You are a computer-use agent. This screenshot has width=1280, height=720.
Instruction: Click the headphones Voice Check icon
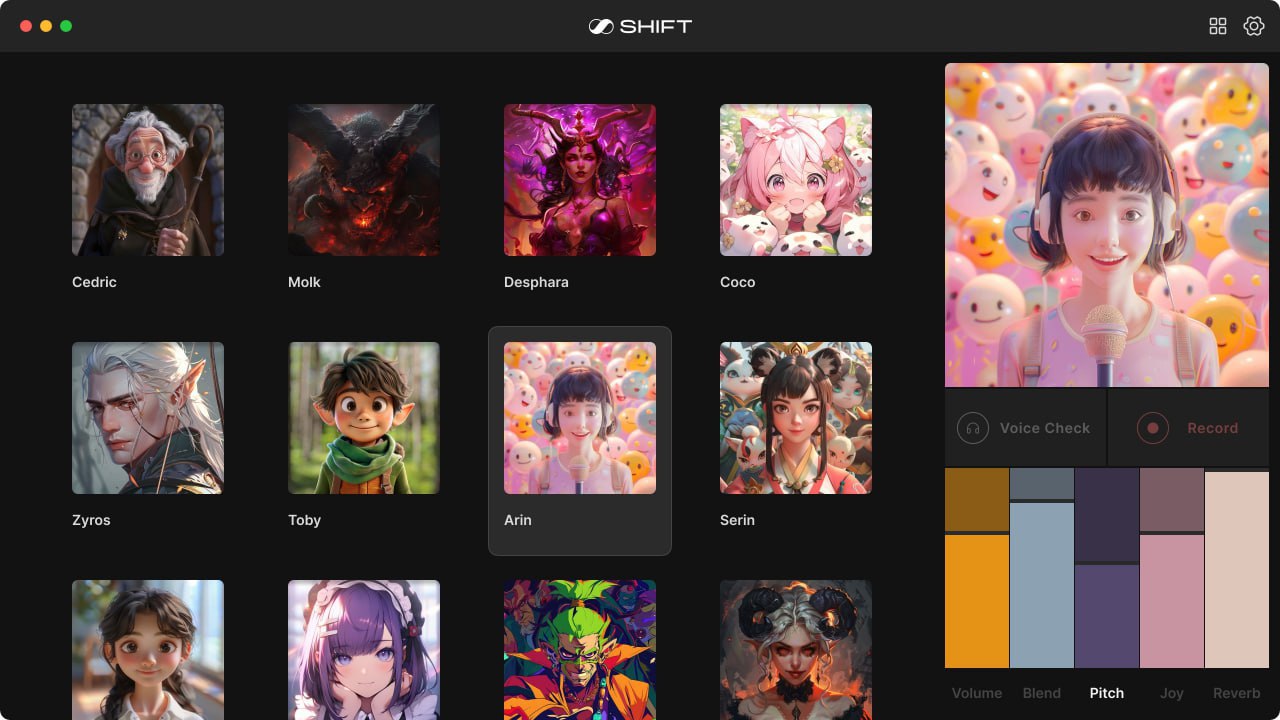[x=972, y=428]
